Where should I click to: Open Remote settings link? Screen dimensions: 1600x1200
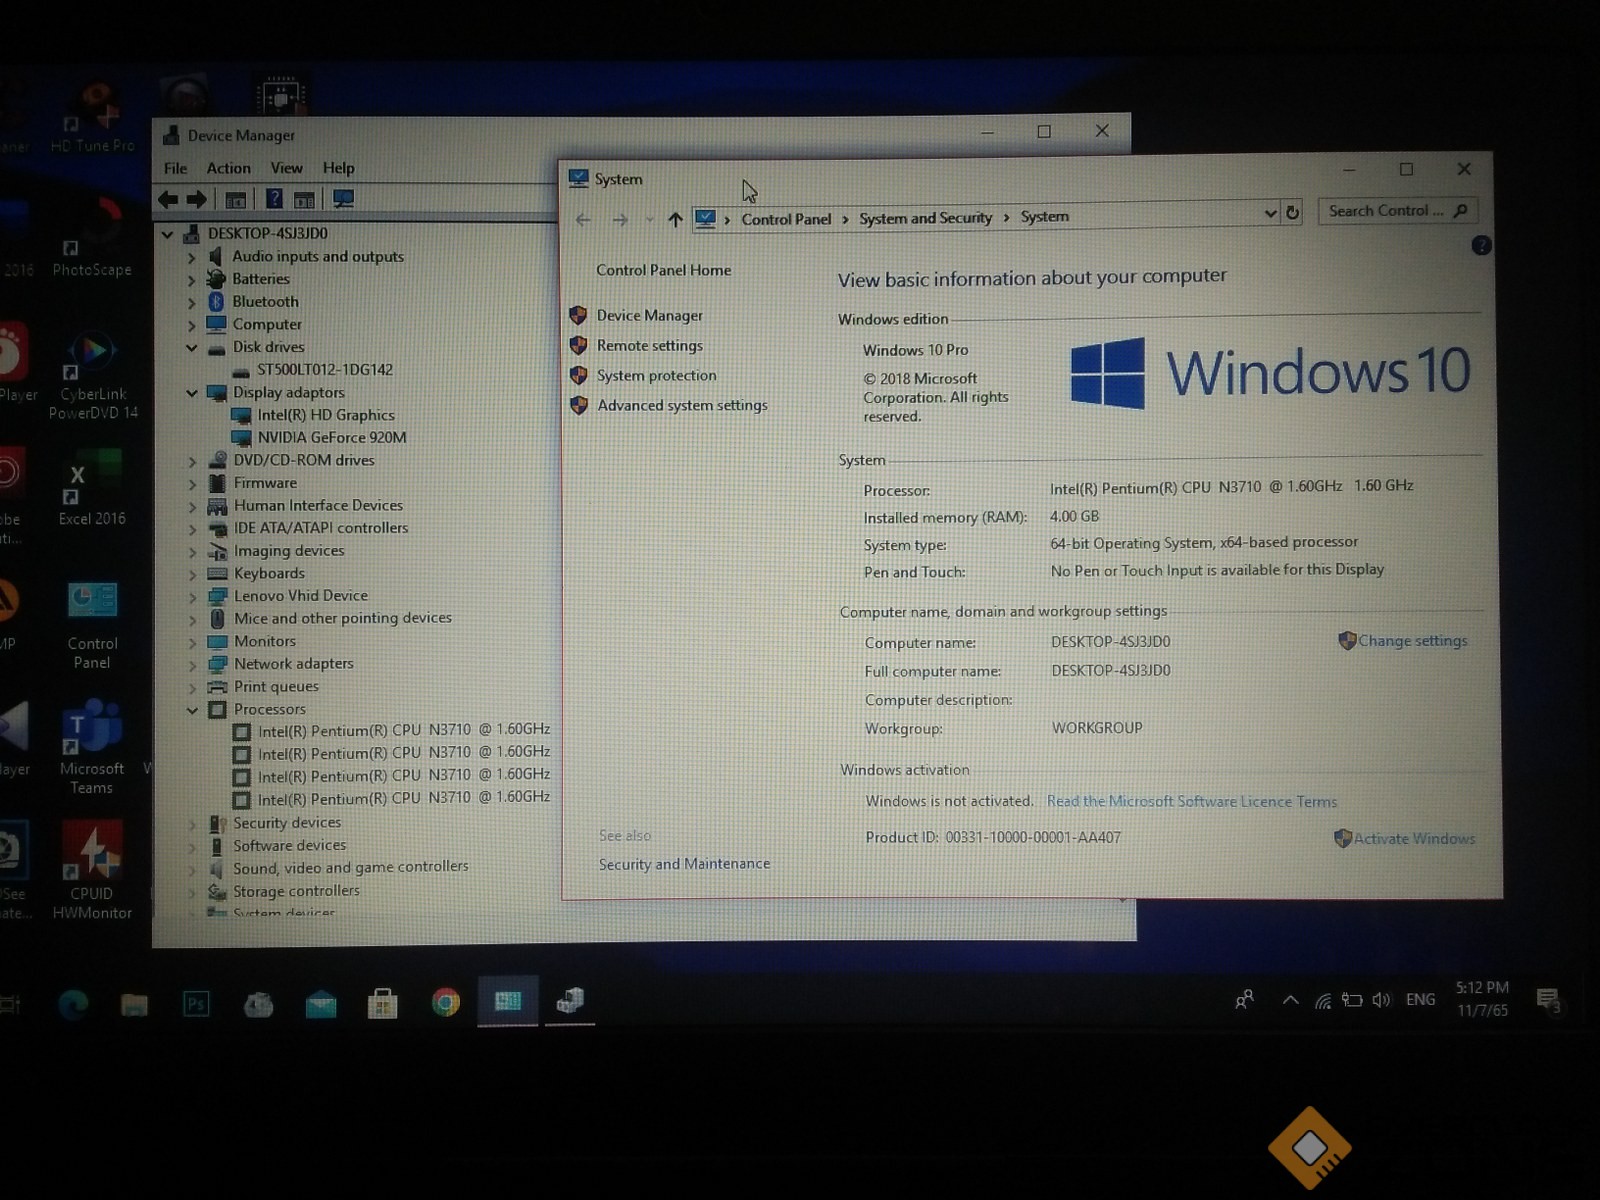pos(650,345)
